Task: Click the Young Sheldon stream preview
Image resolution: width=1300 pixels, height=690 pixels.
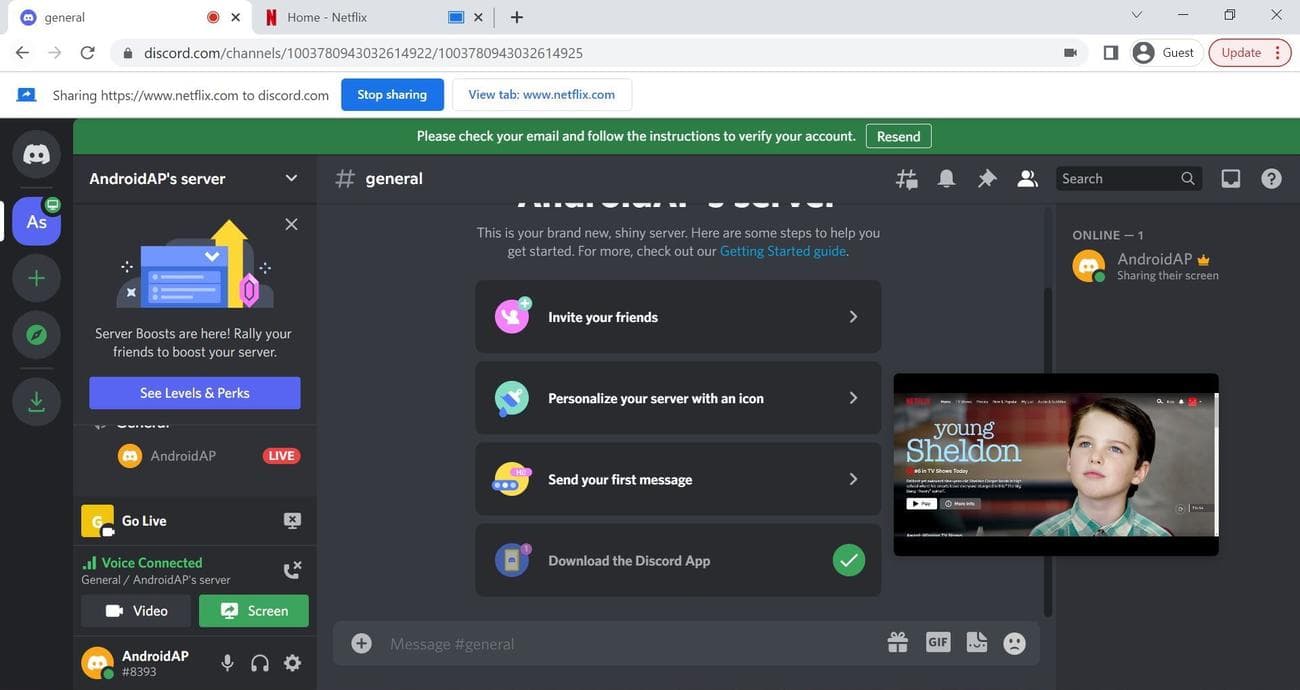Action: pyautogui.click(x=1055, y=465)
